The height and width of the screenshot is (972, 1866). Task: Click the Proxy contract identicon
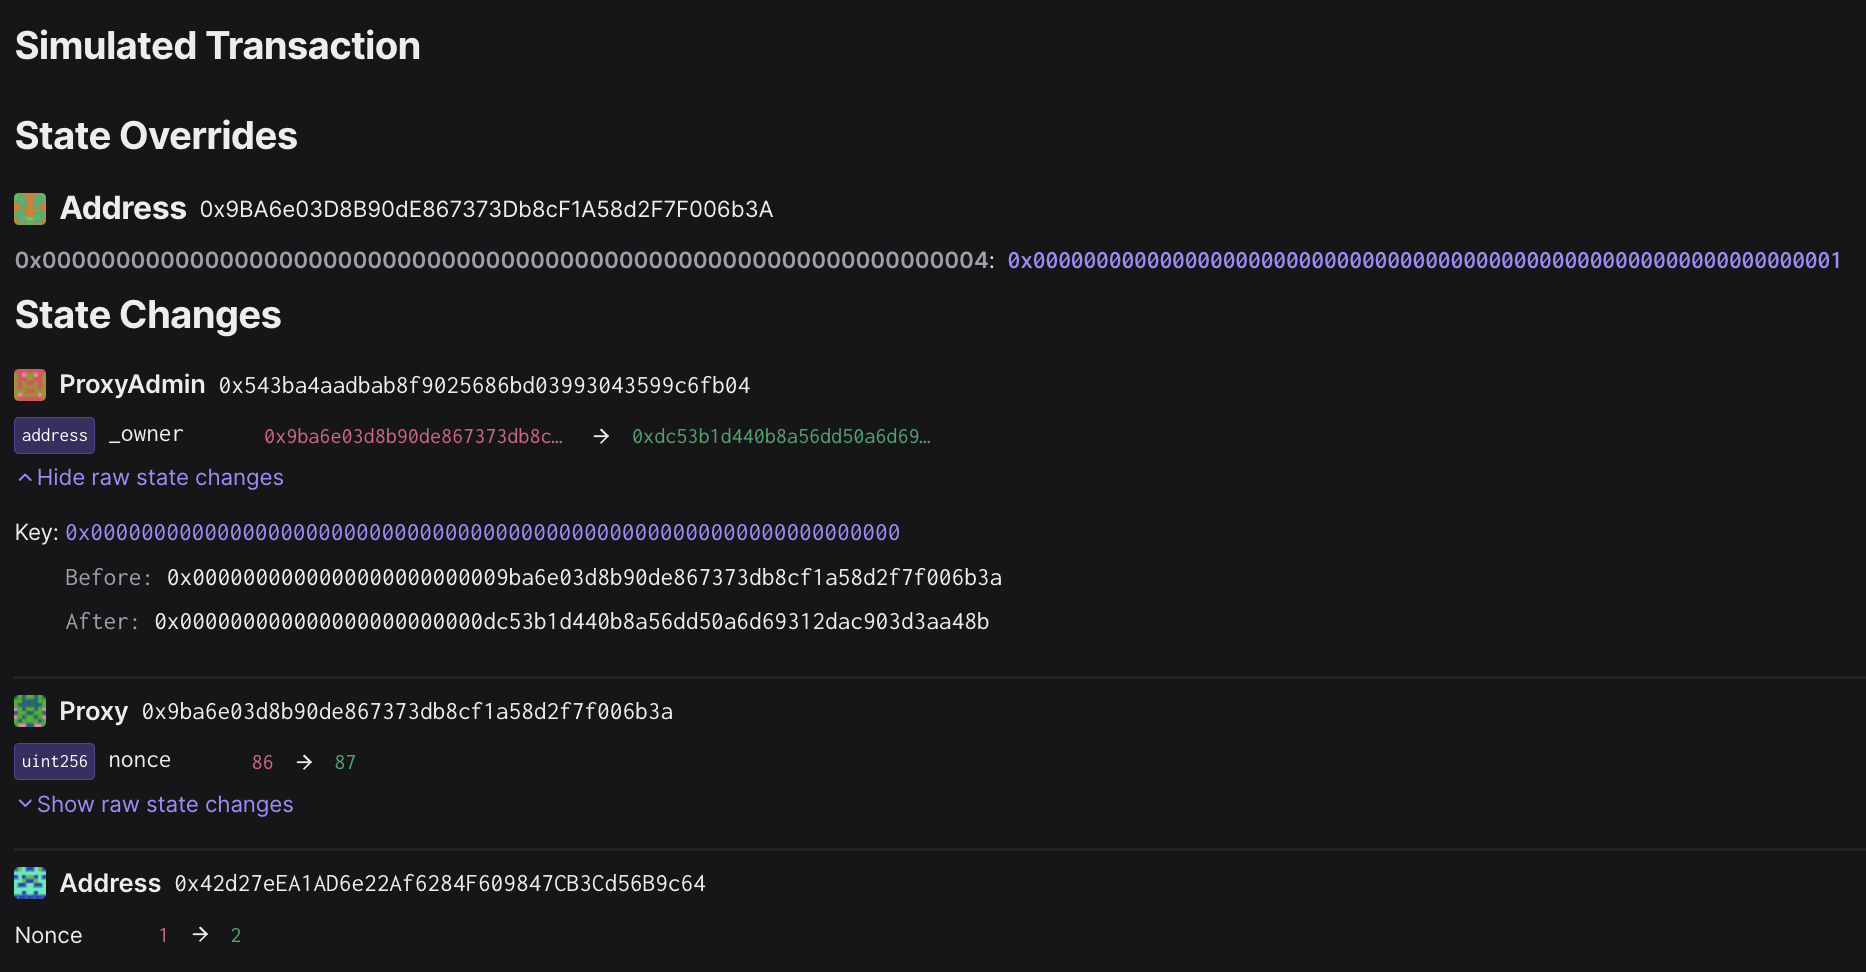[x=30, y=711]
